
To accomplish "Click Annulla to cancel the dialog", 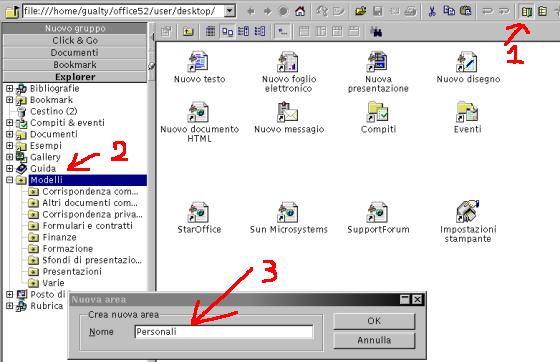I will click(x=374, y=340).
